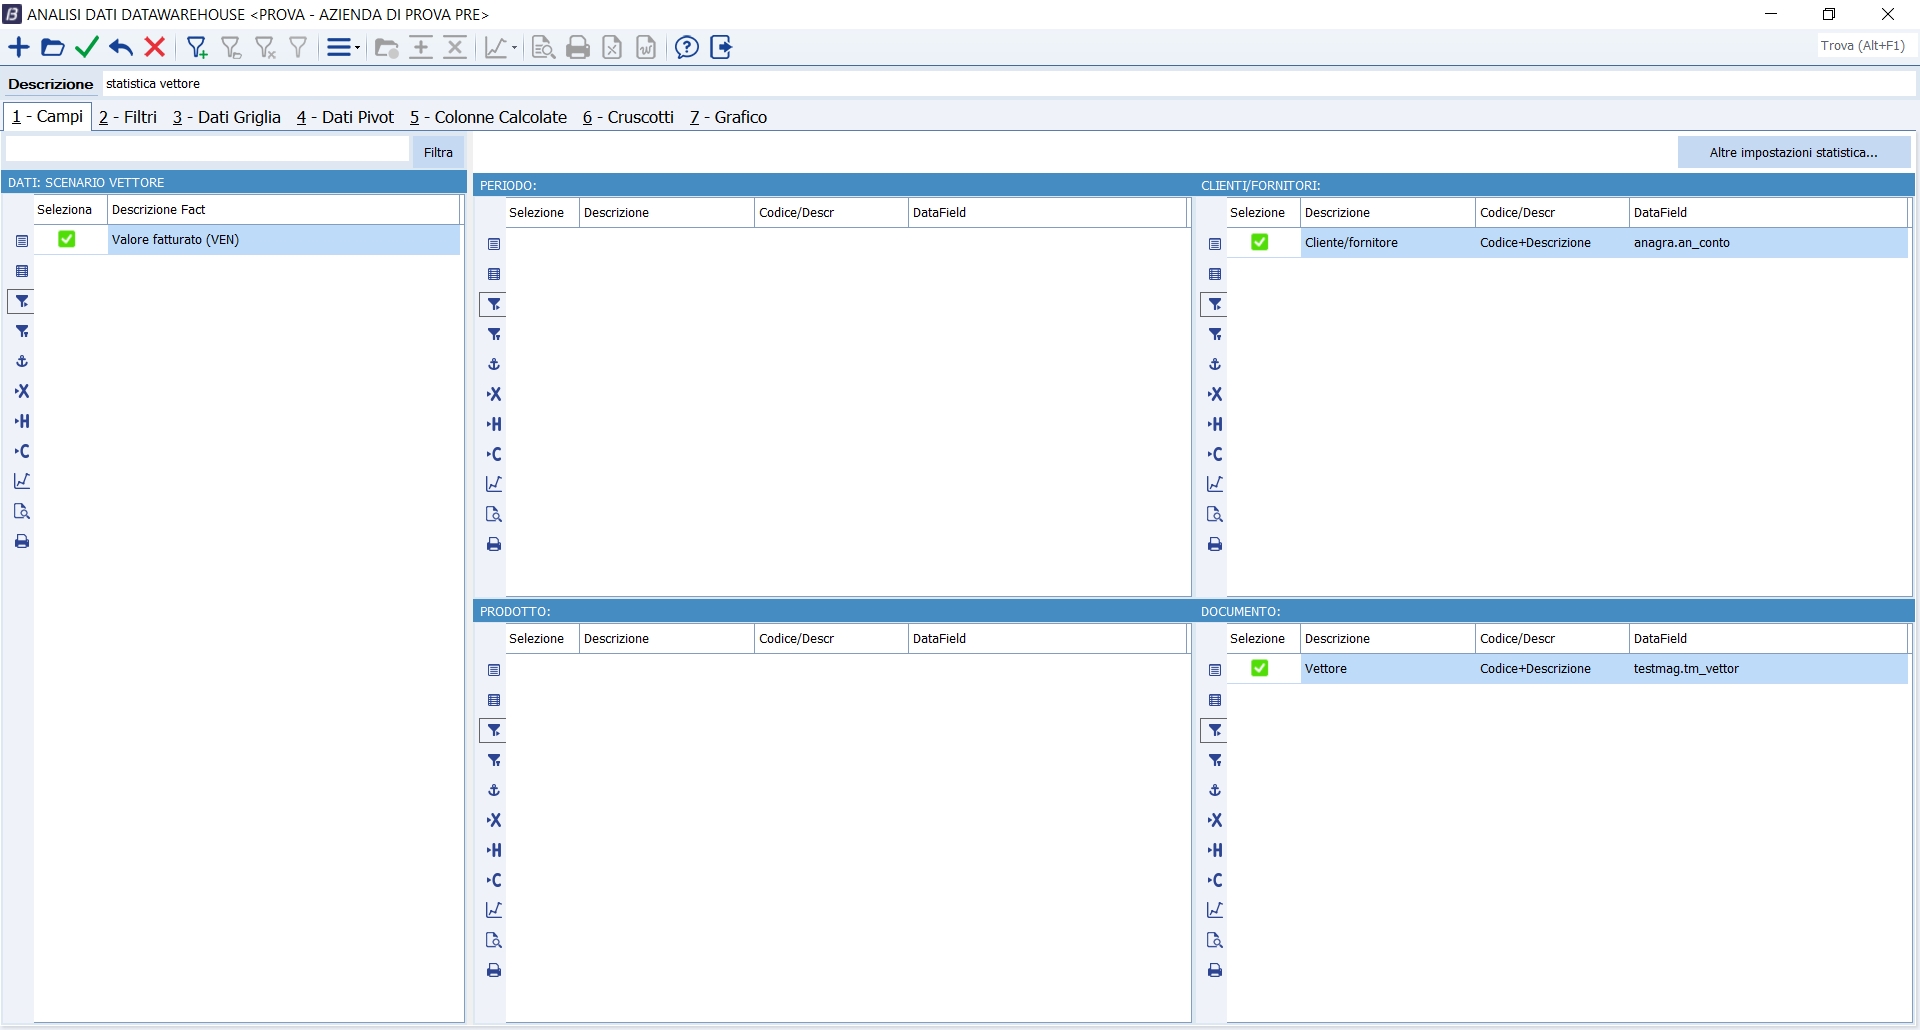Open the folder icon in the toolbar
The width and height of the screenshot is (1920, 1030).
click(x=53, y=47)
